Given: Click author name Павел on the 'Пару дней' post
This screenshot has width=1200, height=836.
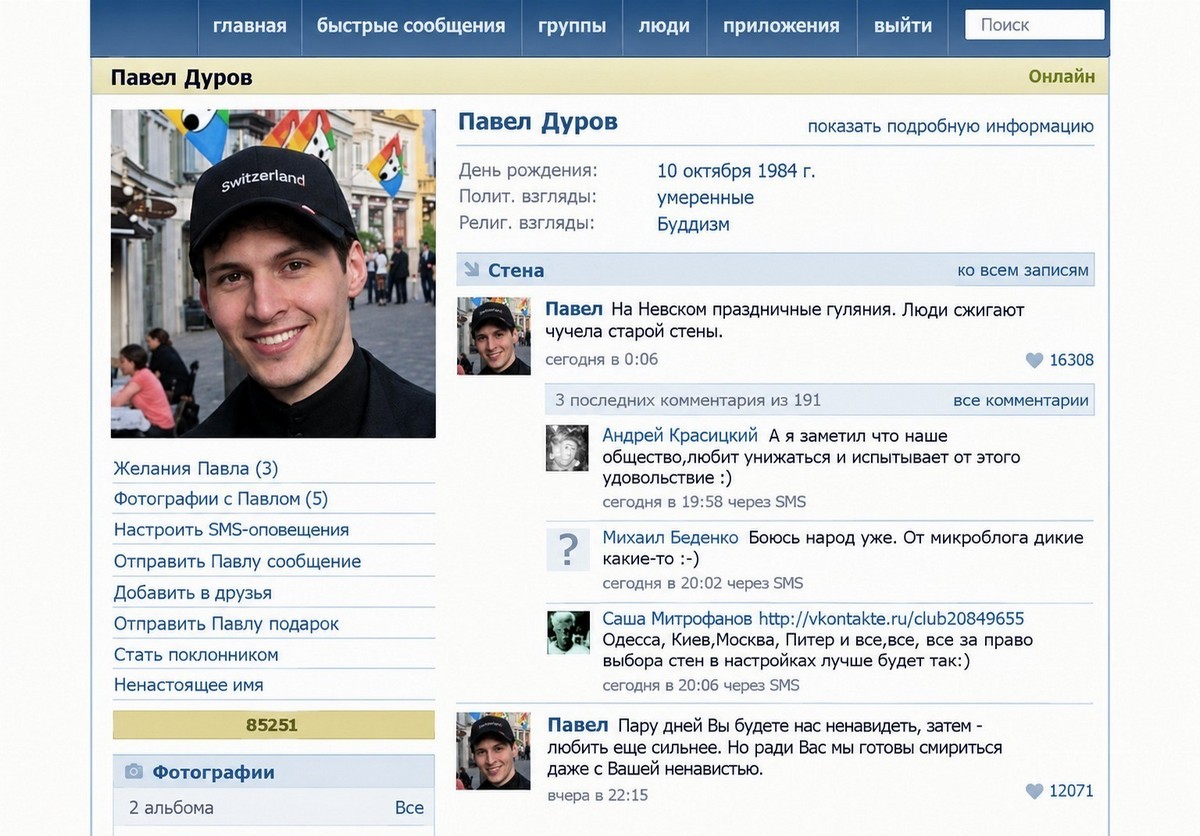Looking at the screenshot, I should point(577,725).
